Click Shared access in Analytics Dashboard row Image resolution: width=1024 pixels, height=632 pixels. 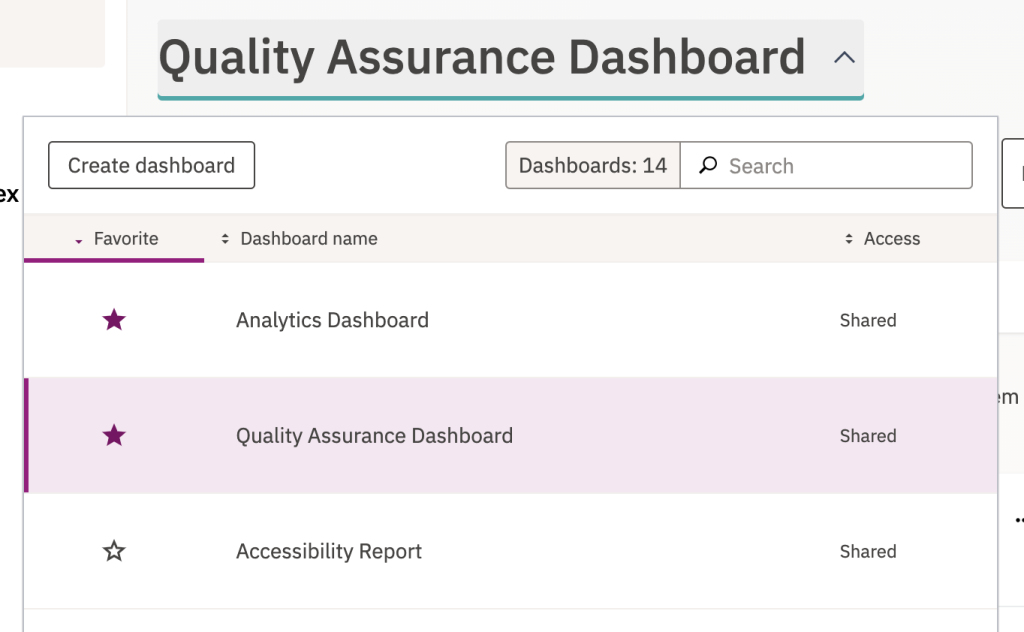click(867, 320)
